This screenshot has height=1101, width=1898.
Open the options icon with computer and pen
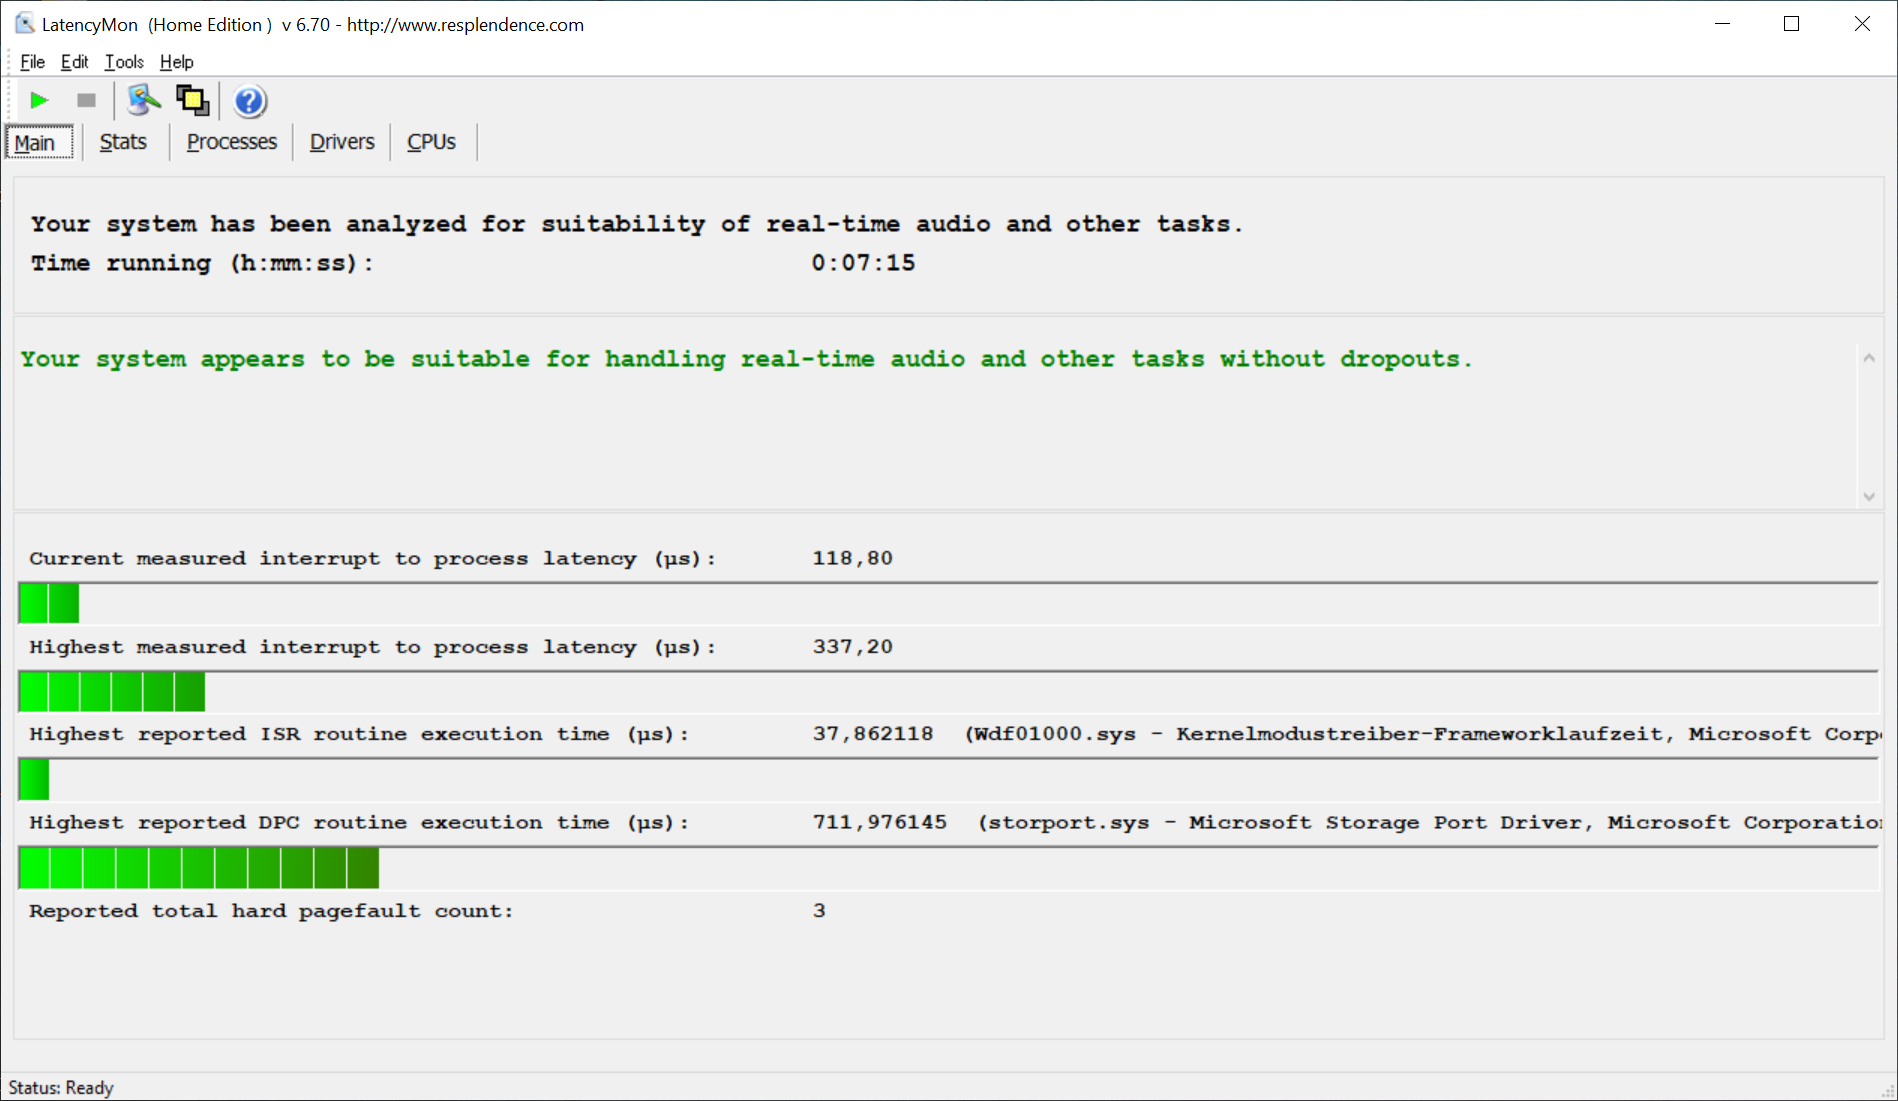(x=144, y=100)
